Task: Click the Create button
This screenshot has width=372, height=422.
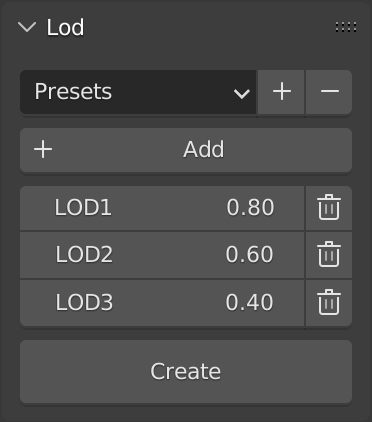Action: [x=186, y=371]
